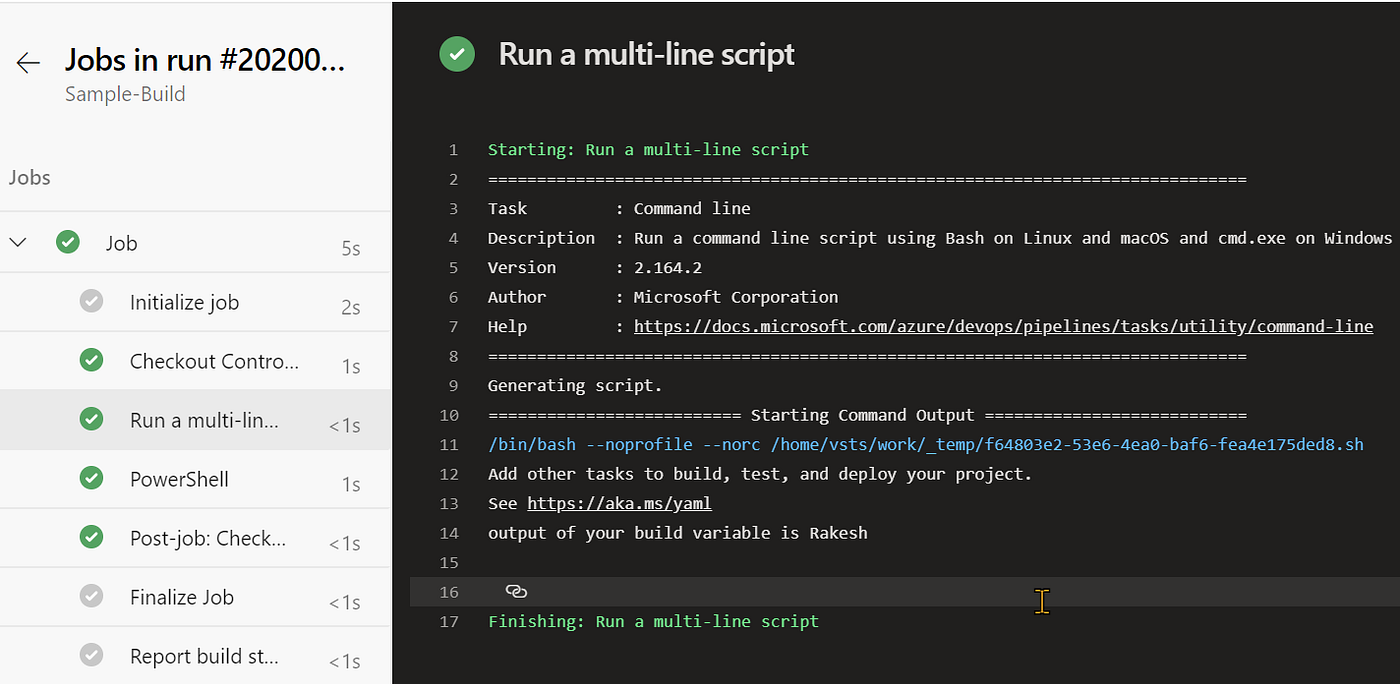Image resolution: width=1400 pixels, height=684 pixels.
Task: Click green check icon for Checkout step
Action: point(91,360)
